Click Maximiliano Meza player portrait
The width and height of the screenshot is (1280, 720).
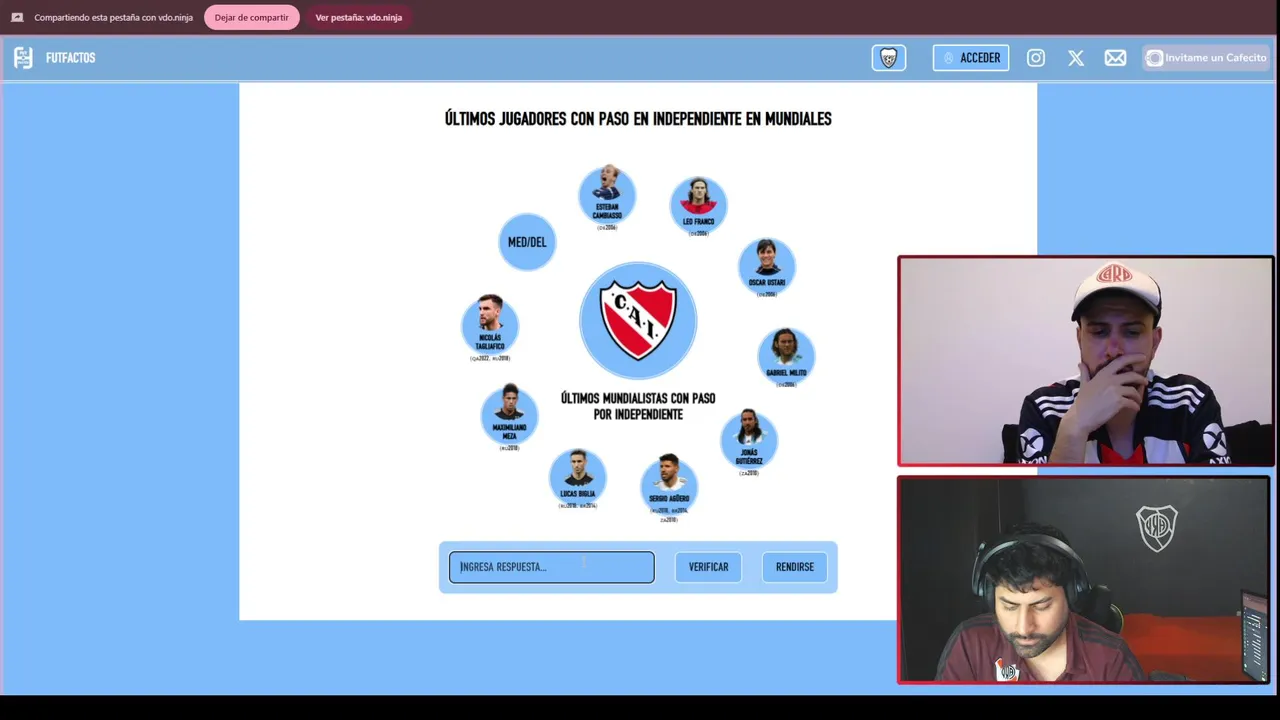coord(509,414)
